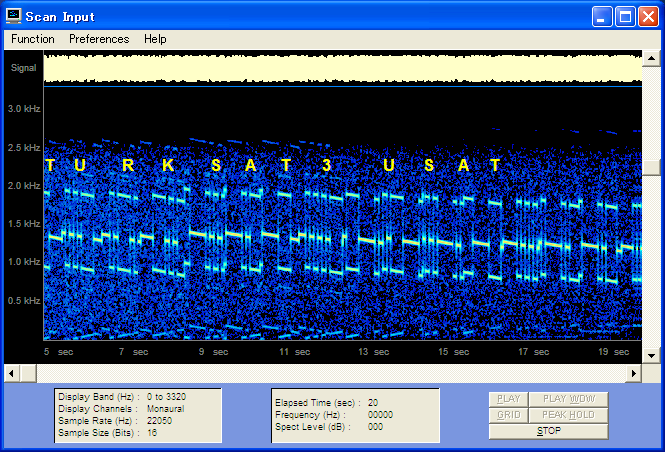665x452 pixels.
Task: Close the Scan Input window
Action: coord(648,17)
